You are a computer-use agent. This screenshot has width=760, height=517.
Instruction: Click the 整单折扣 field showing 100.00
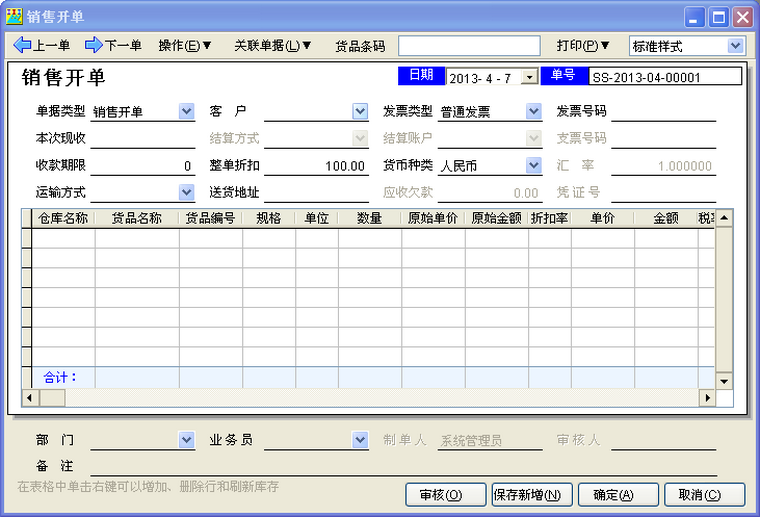(x=316, y=166)
